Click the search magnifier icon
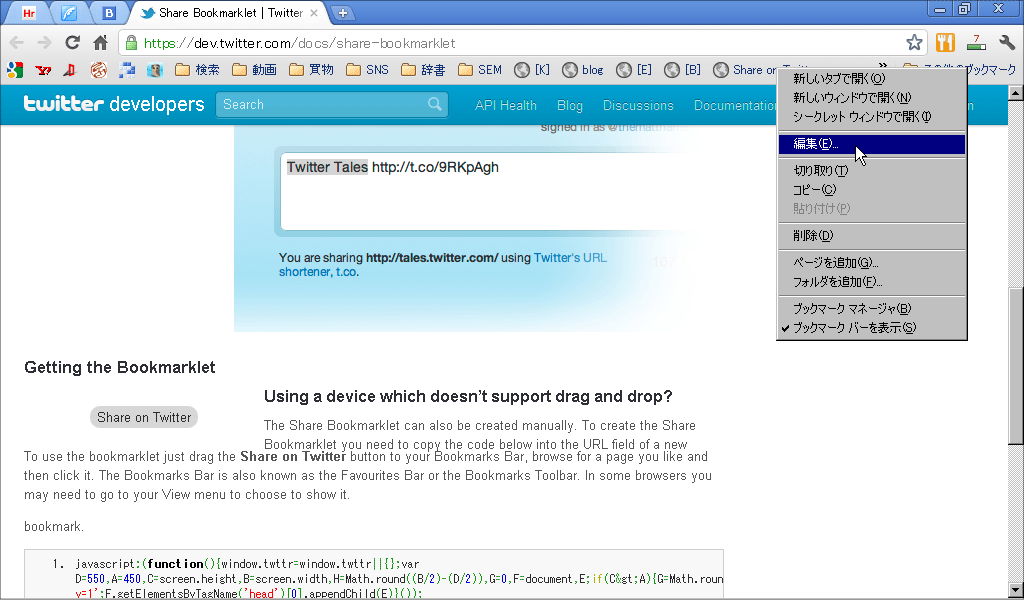1024x600 pixels. pyautogui.click(x=434, y=104)
